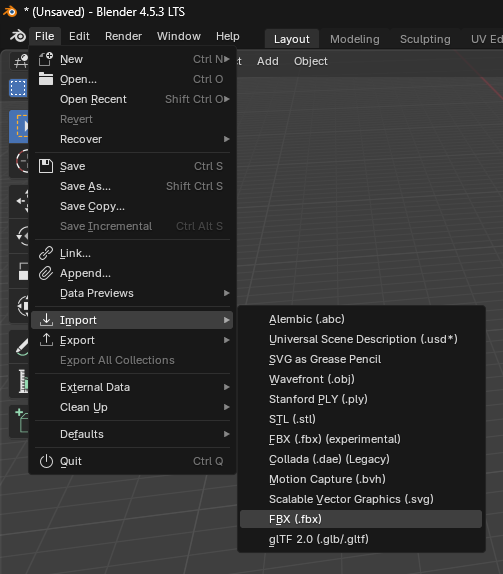The image size is (503, 574).
Task: Switch to the Layout workspace tab
Action: click(292, 39)
